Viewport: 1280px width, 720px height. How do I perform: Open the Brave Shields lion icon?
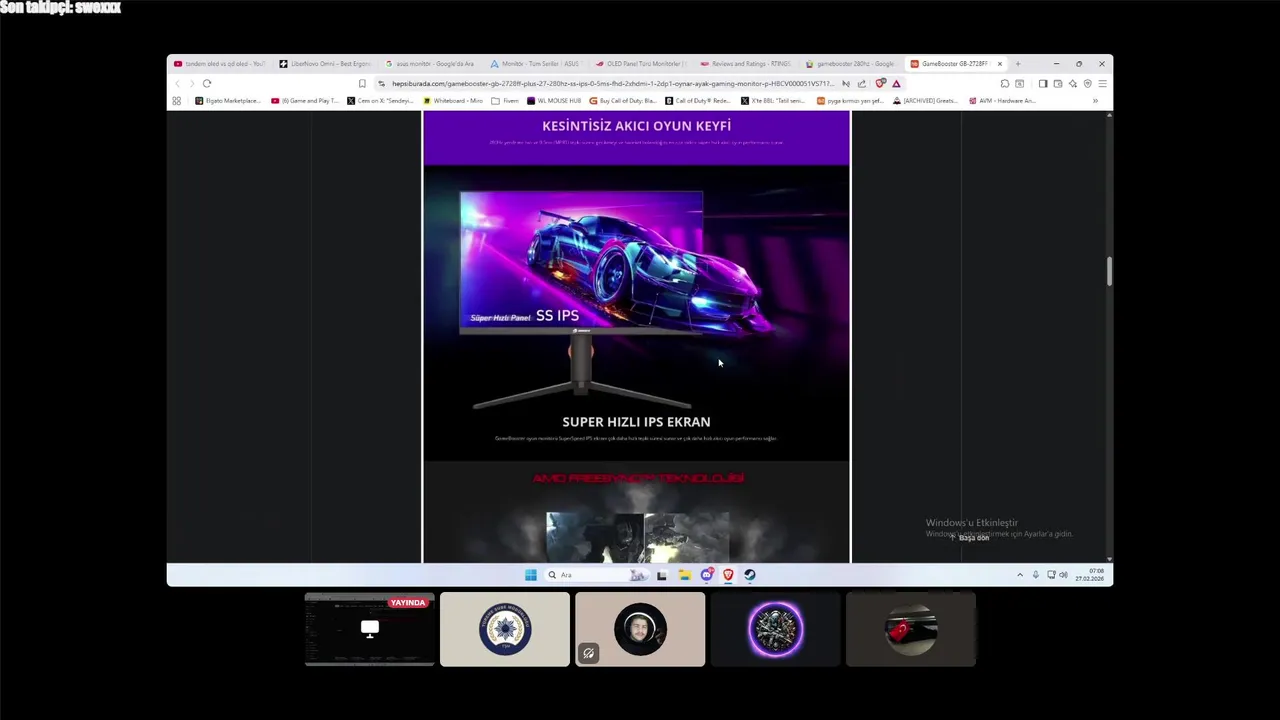coord(880,84)
